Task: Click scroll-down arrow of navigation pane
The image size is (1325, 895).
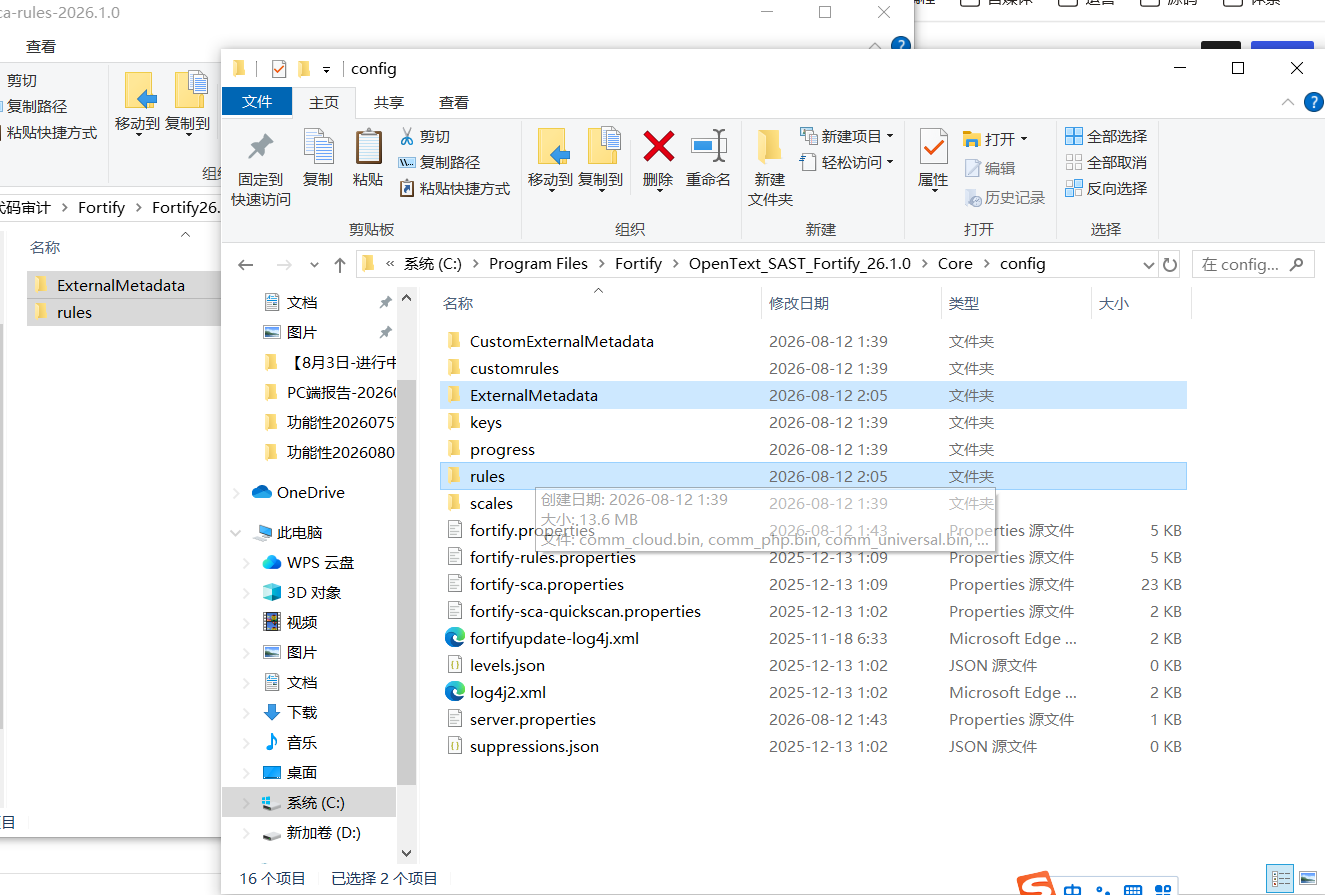Action: tap(406, 854)
